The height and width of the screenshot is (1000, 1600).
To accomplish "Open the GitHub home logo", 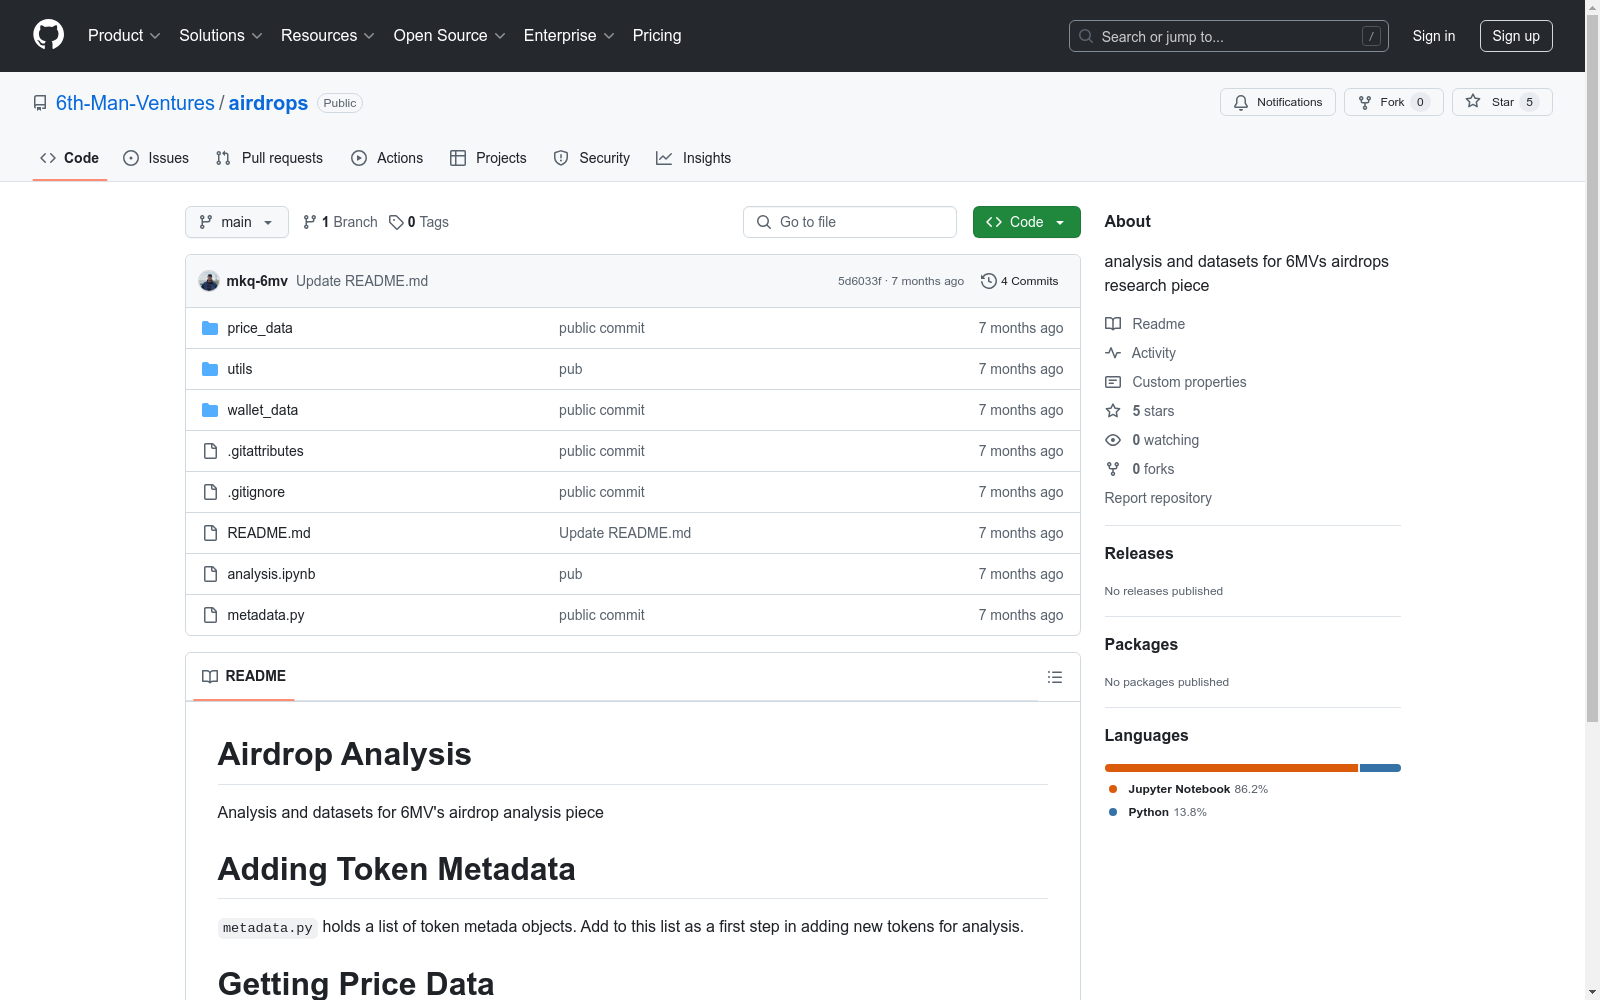I will tap(48, 35).
